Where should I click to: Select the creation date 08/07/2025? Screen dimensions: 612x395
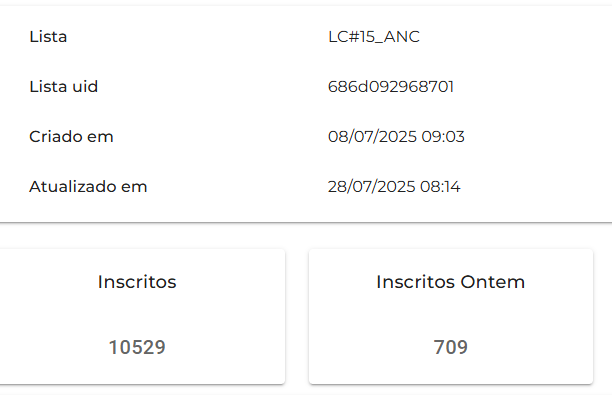click(x=372, y=137)
